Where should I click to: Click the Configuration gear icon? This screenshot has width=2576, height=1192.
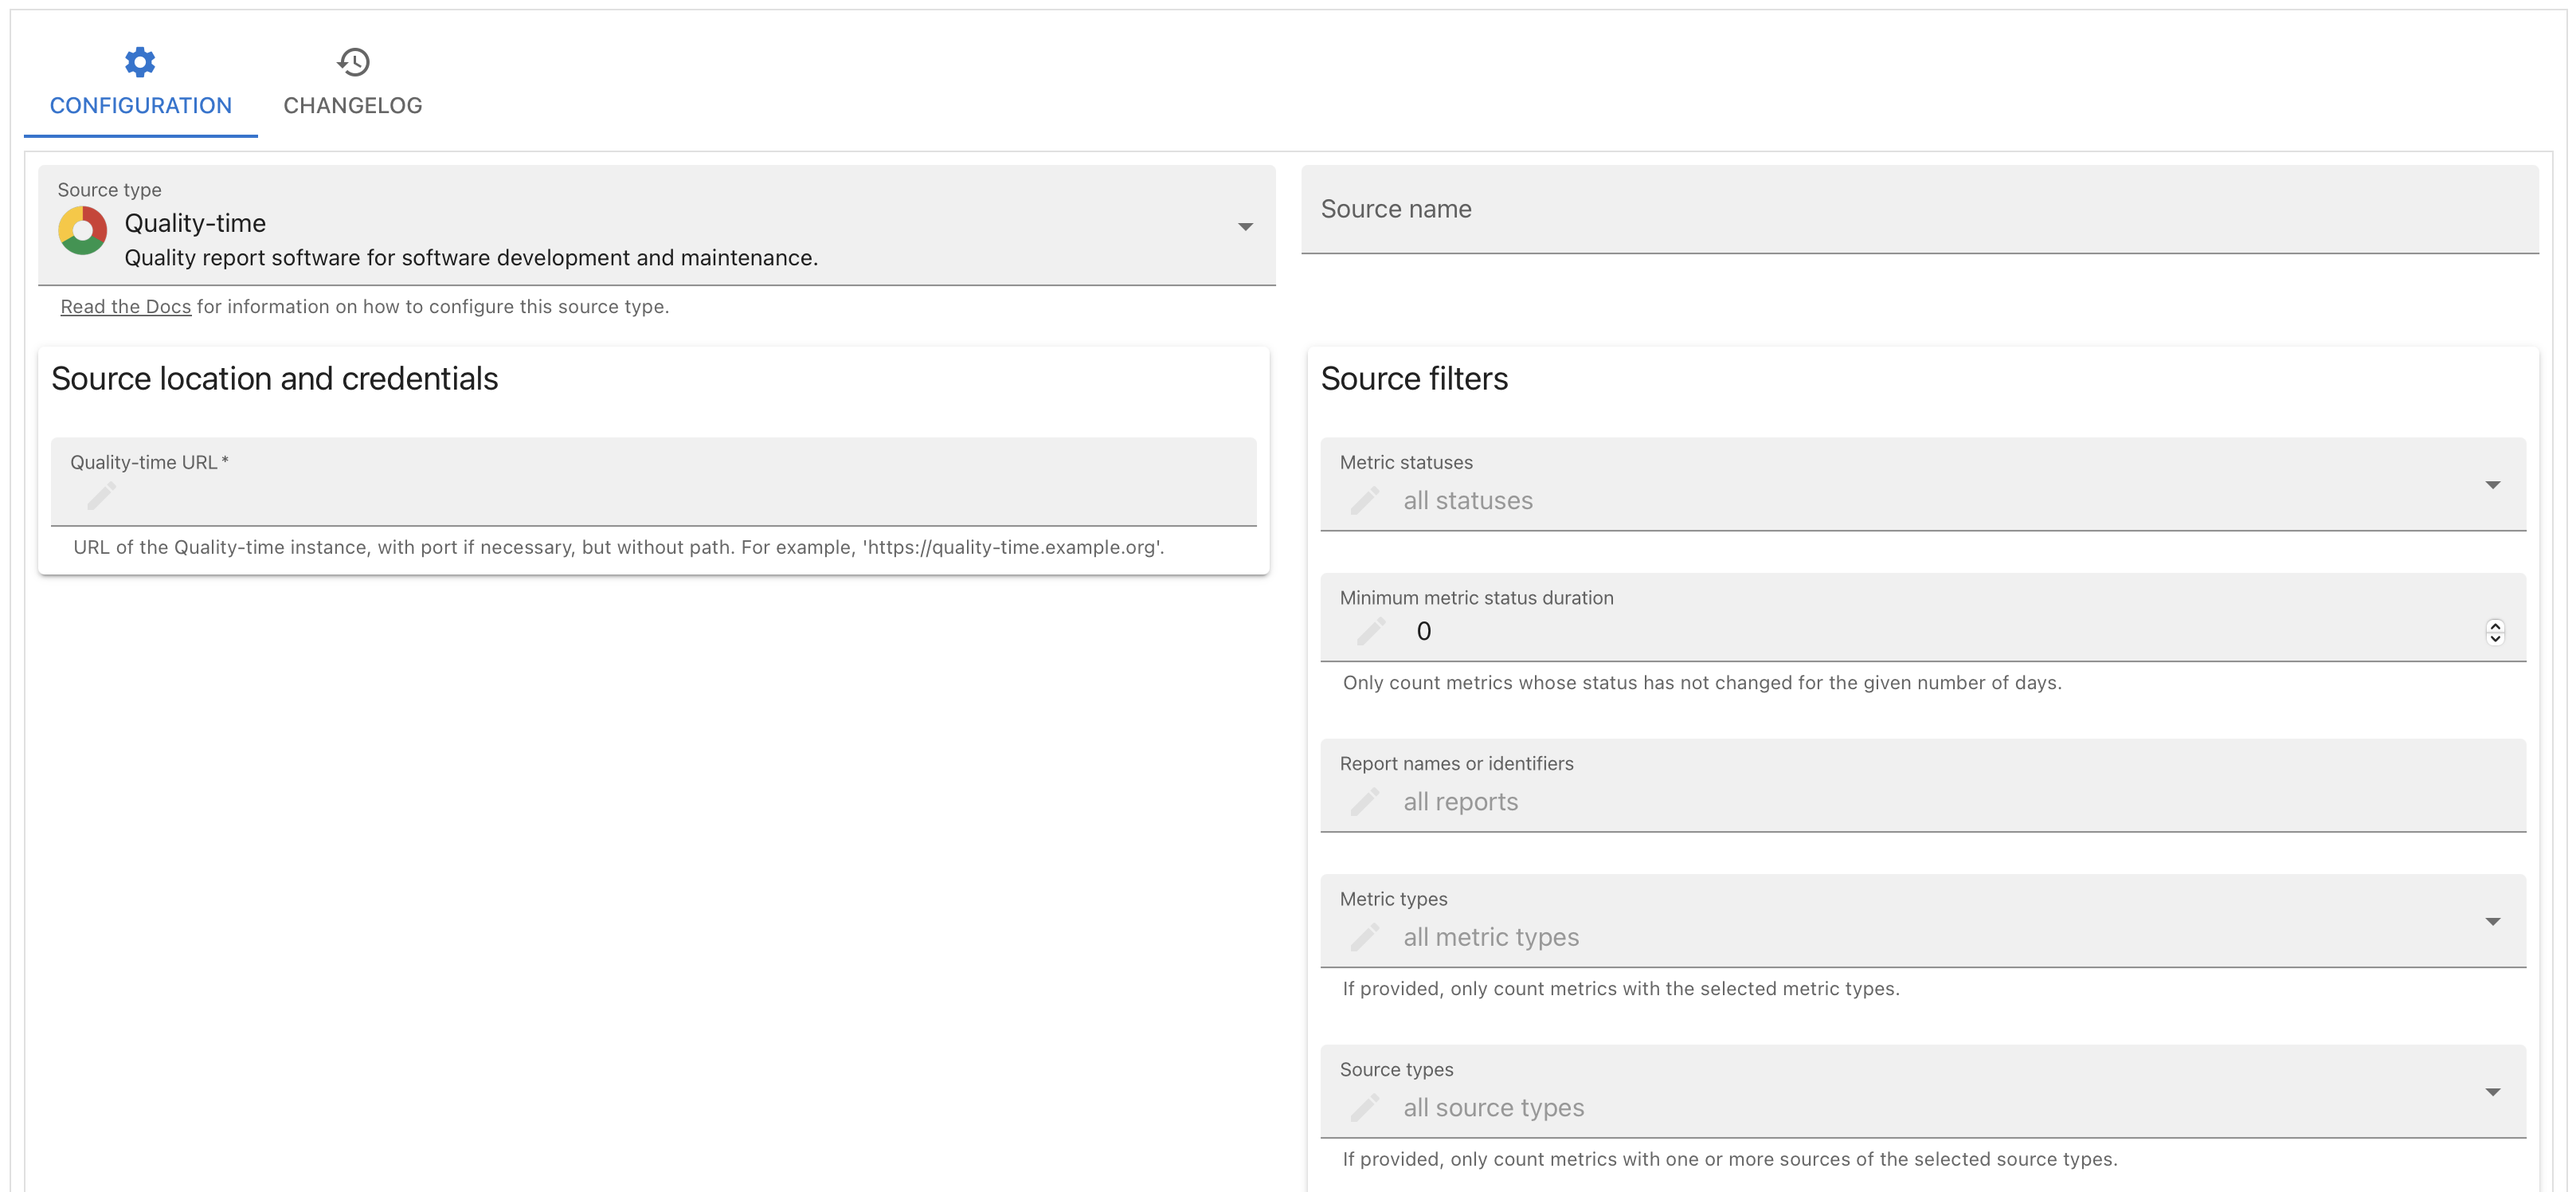coord(140,62)
